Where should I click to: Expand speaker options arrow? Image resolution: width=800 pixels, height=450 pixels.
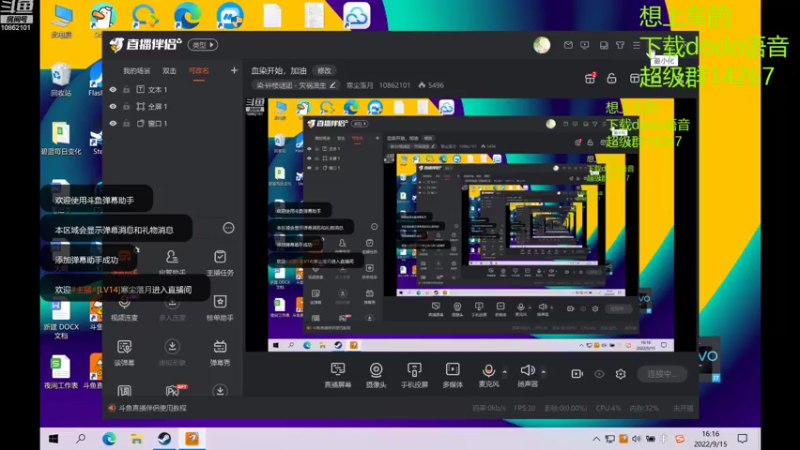pos(543,372)
